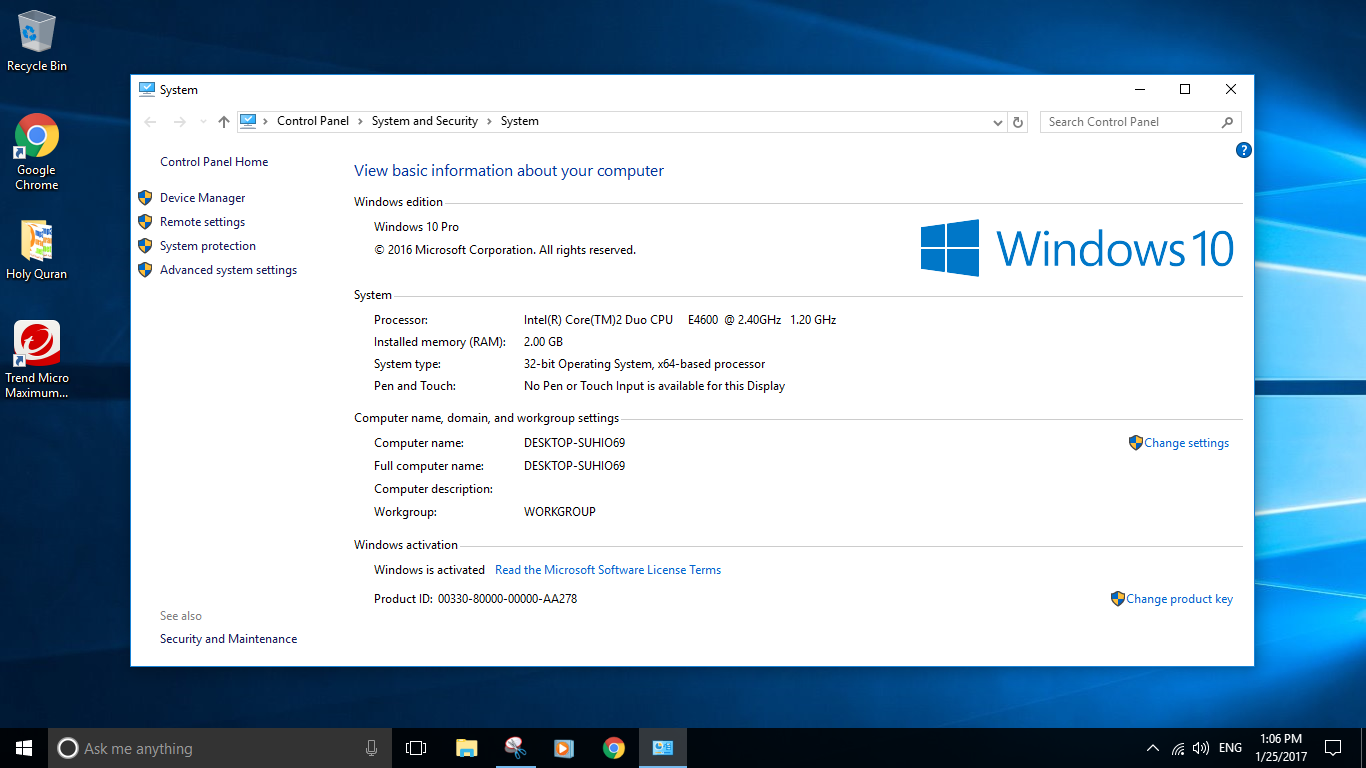This screenshot has height=768, width=1366.
Task: Open Device Manager link
Action: [202, 198]
